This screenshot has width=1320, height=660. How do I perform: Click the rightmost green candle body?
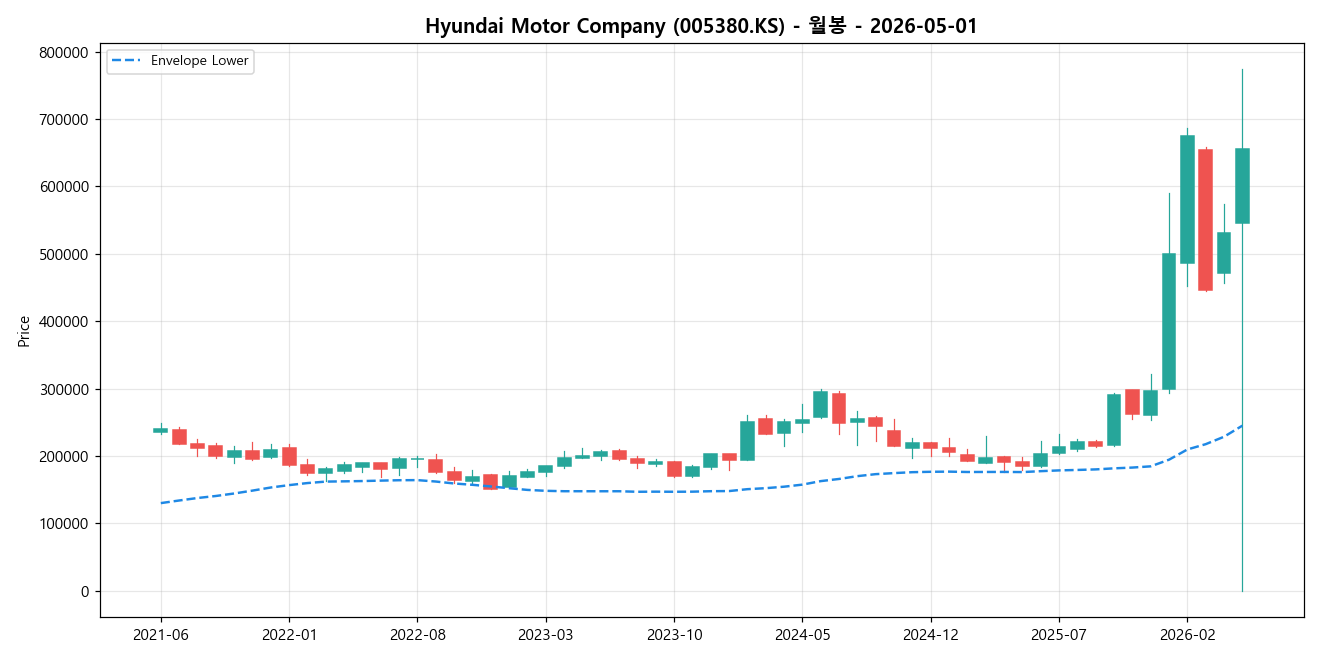(1242, 186)
